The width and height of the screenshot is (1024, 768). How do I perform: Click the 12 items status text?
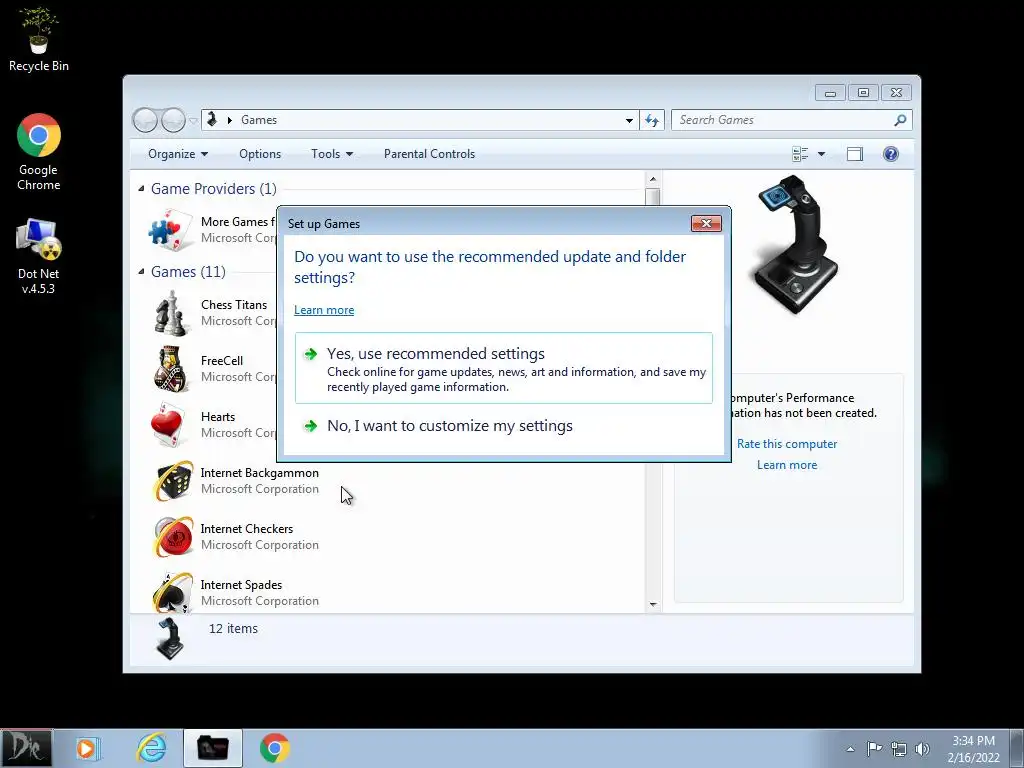coord(233,629)
